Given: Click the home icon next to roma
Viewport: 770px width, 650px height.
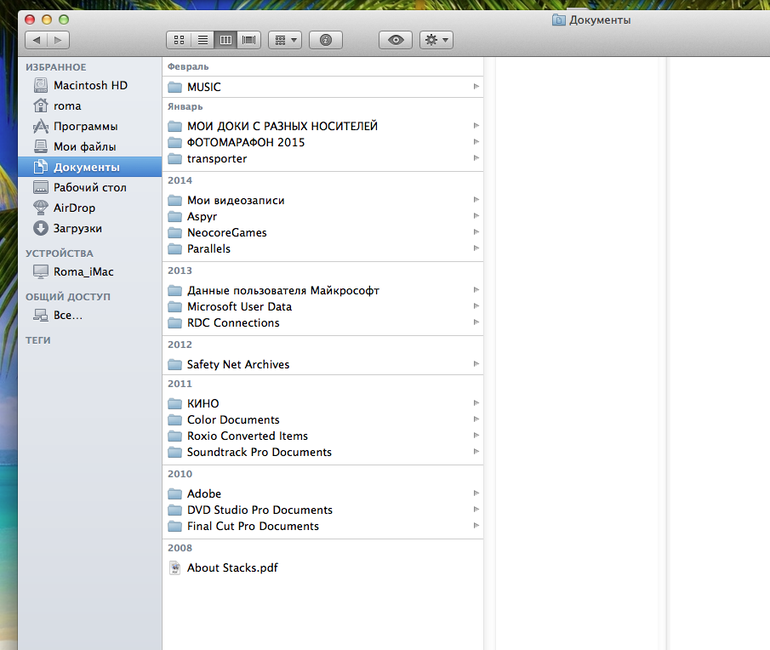Looking at the screenshot, I should [x=40, y=106].
